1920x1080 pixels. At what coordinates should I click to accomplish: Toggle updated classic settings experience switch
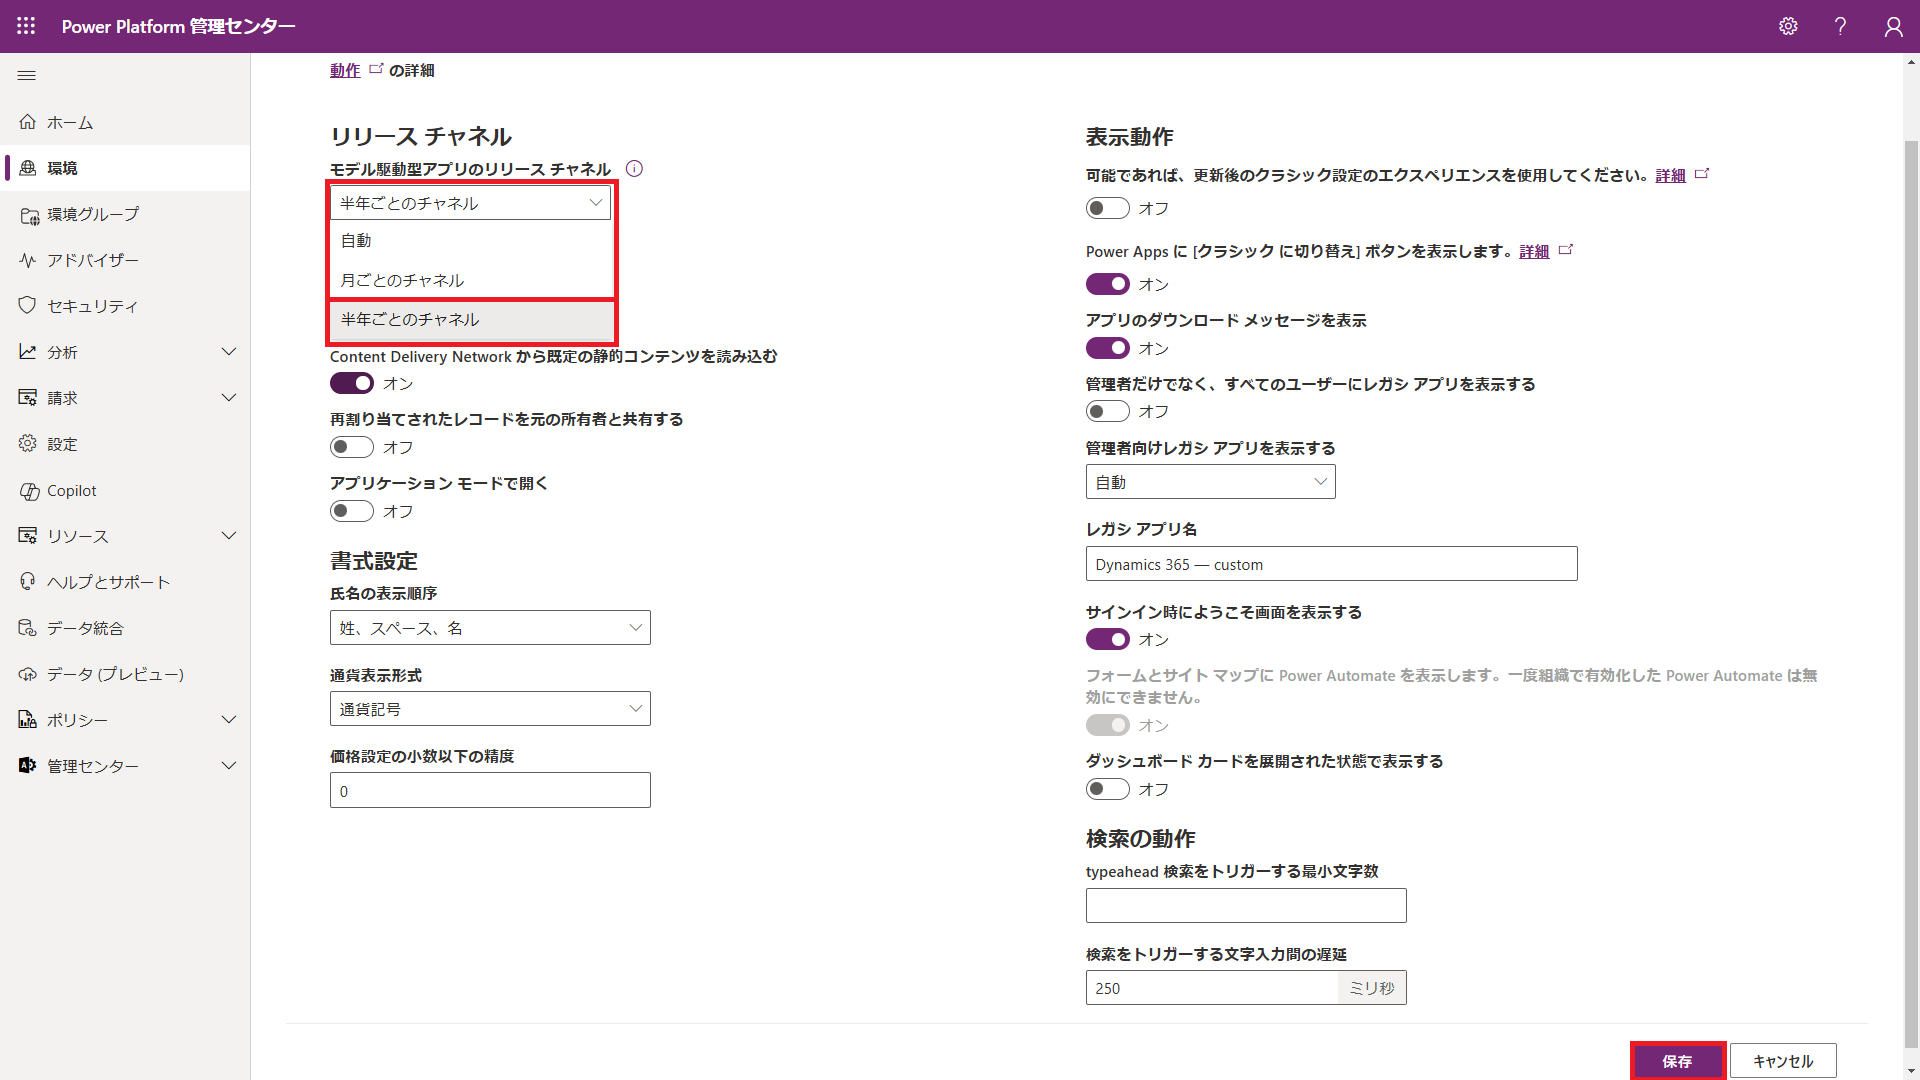pyautogui.click(x=1108, y=208)
